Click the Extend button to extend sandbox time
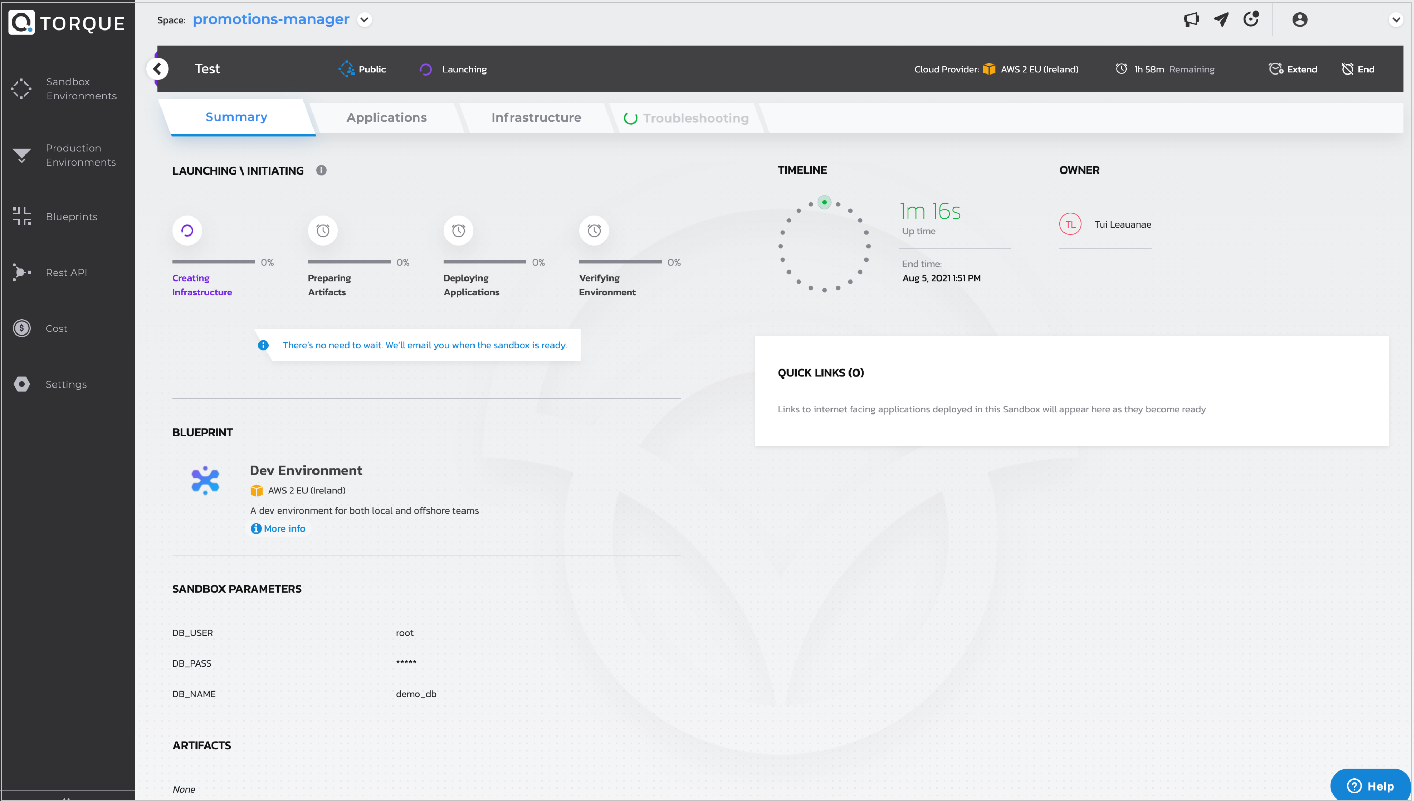Screen dimensions: 1414x801 [1292, 68]
